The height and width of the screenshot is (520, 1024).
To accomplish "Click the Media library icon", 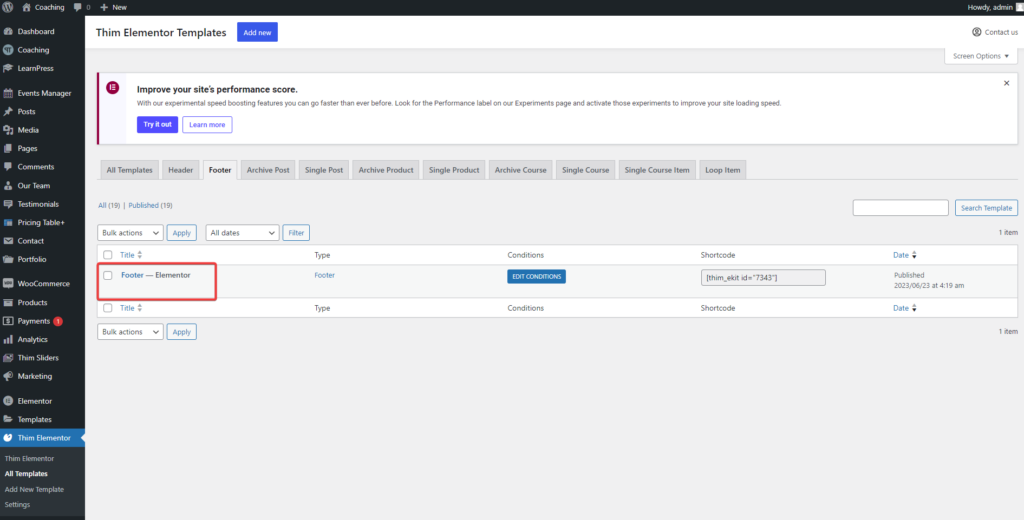I will tap(8, 130).
